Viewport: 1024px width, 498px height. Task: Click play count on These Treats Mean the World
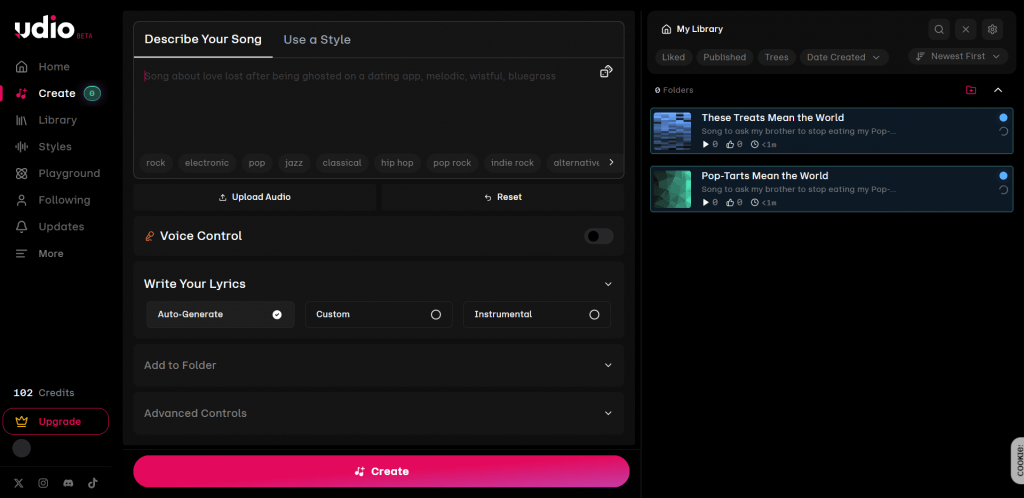coord(710,145)
